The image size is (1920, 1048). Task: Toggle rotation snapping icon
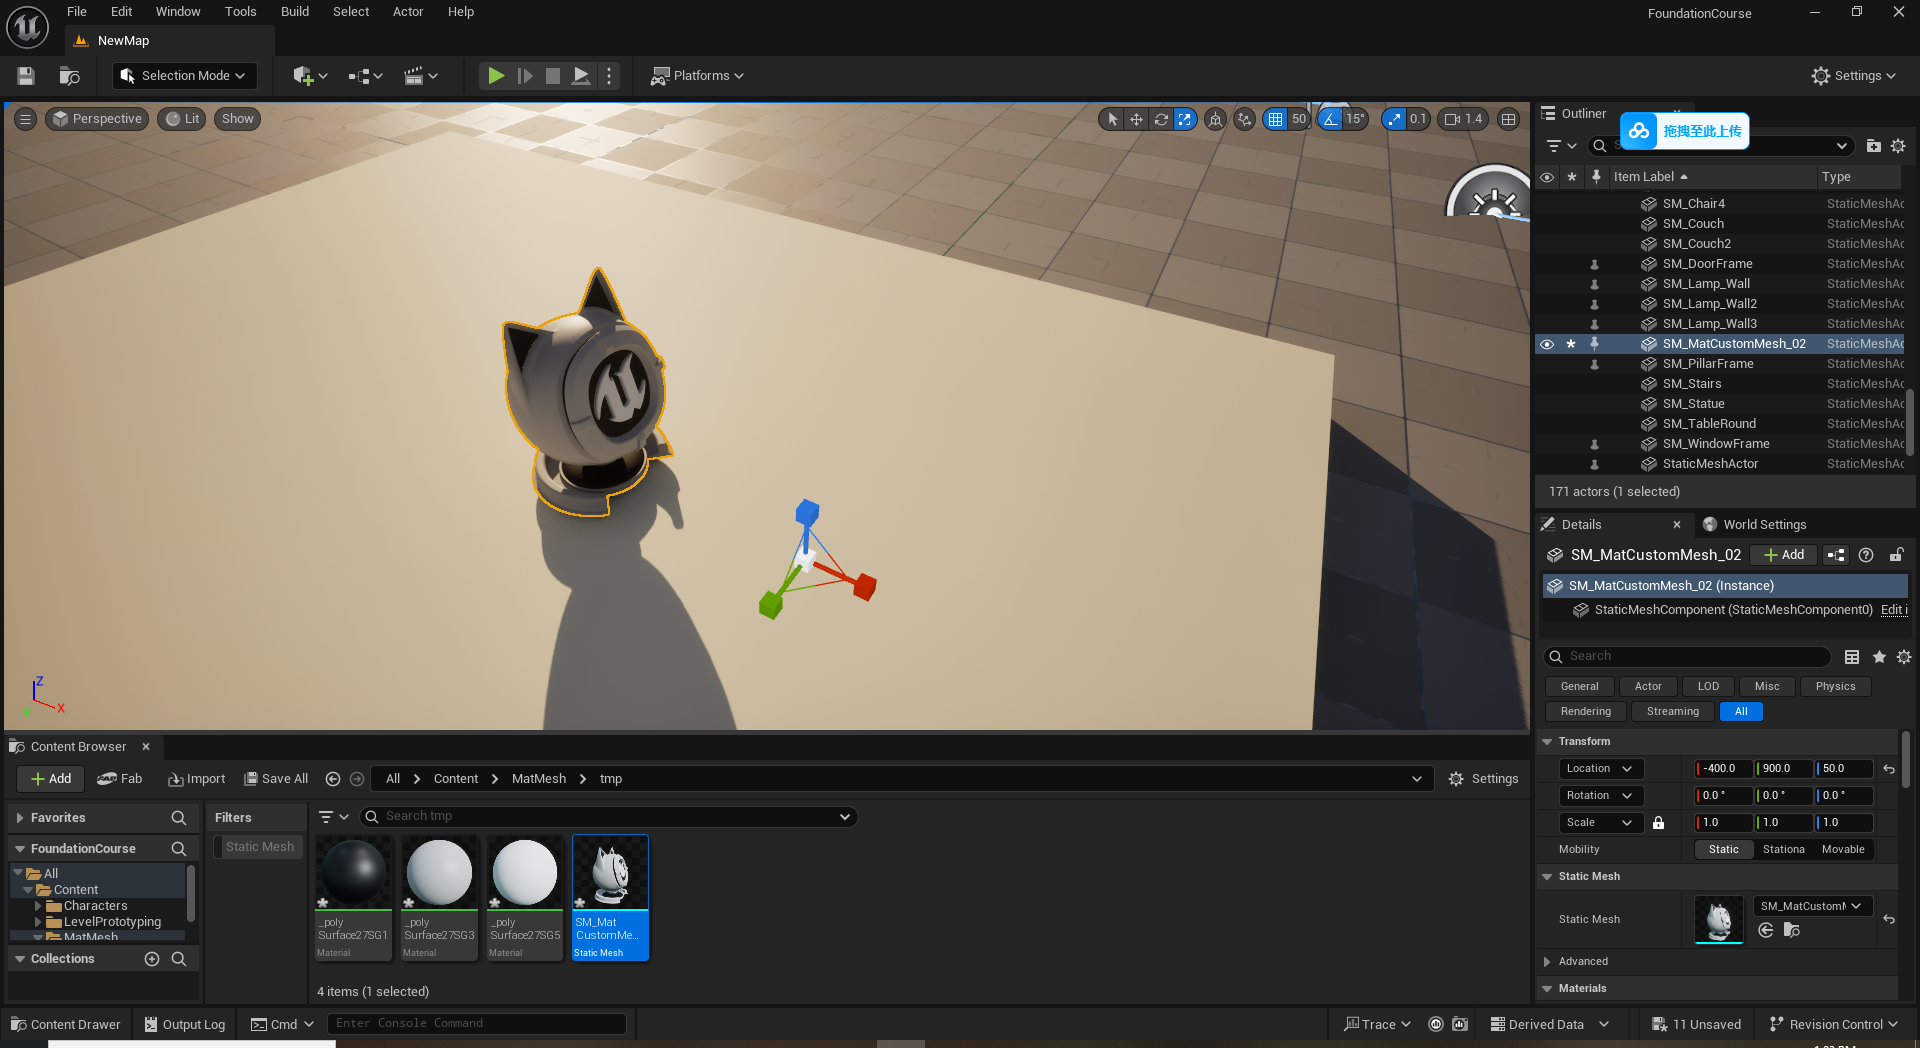[1330, 119]
